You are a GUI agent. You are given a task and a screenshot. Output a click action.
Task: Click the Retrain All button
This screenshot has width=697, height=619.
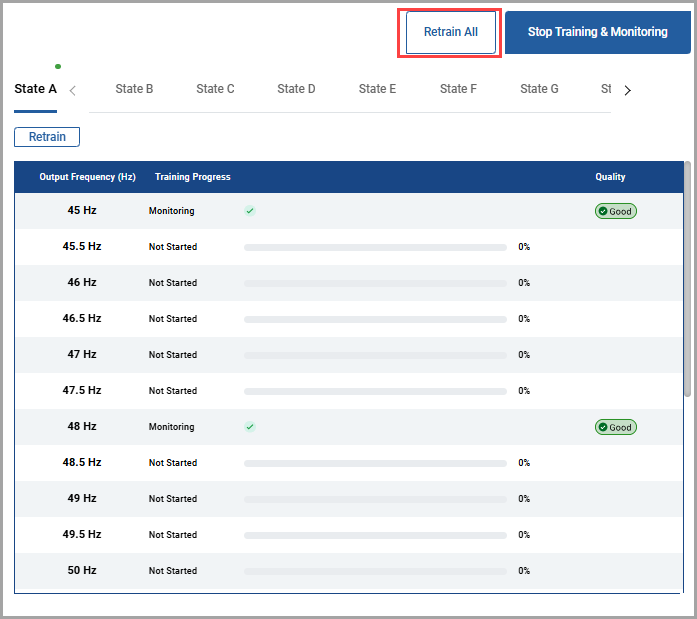pyautogui.click(x=450, y=32)
